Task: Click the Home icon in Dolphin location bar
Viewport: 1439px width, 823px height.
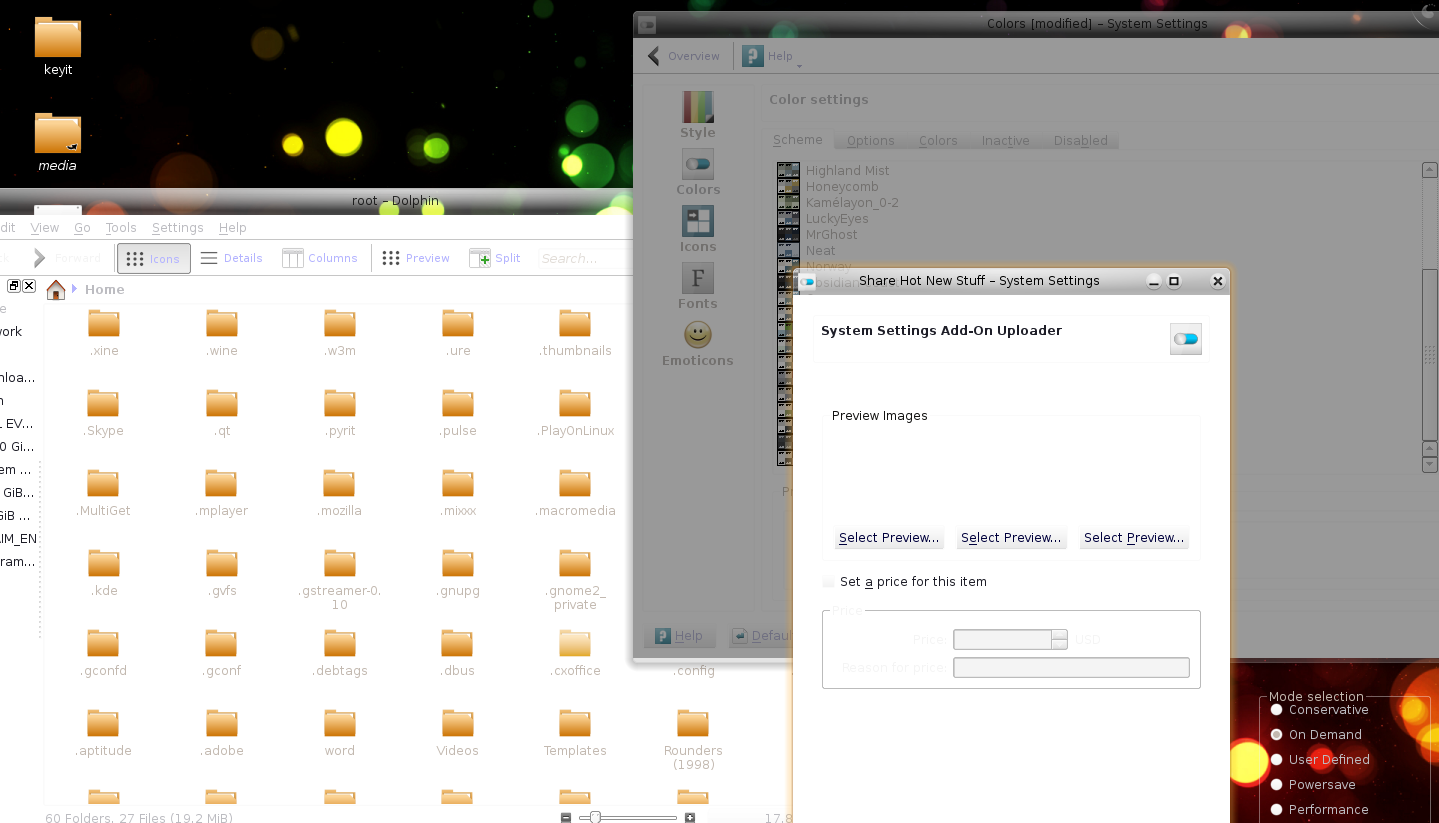Action: pyautogui.click(x=56, y=289)
